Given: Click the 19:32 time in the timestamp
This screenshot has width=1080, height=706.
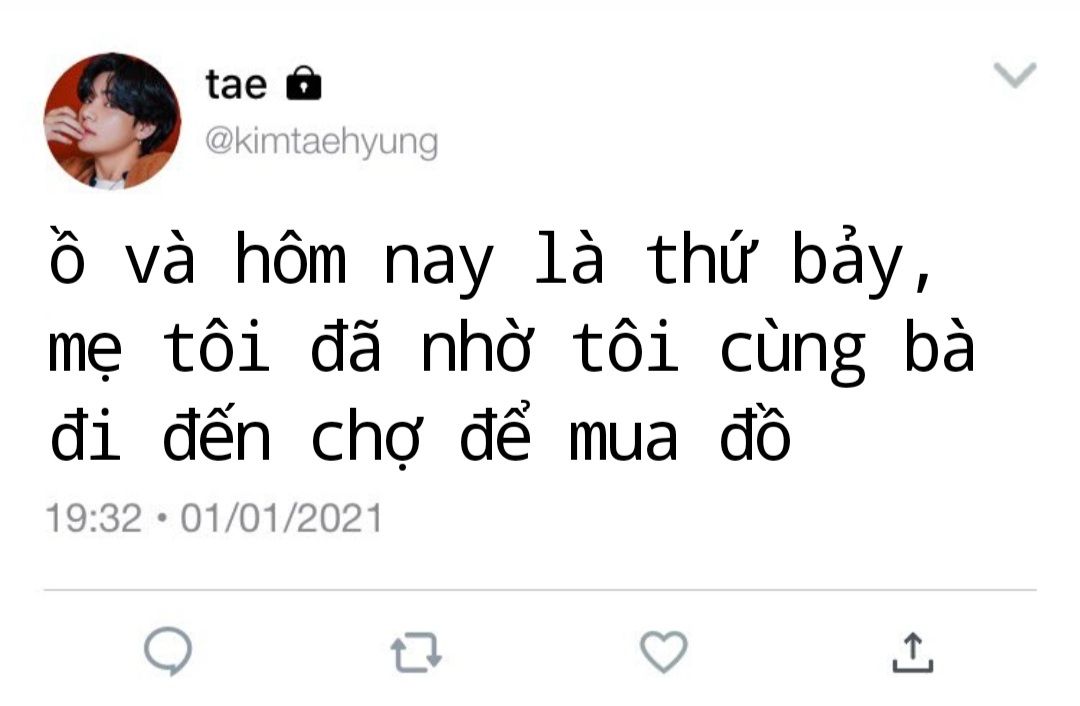Looking at the screenshot, I should click(94, 518).
